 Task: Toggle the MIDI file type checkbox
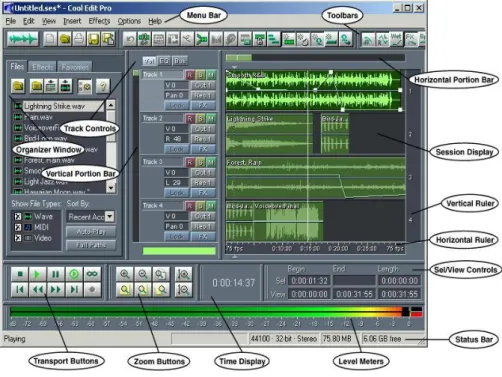pyautogui.click(x=18, y=227)
